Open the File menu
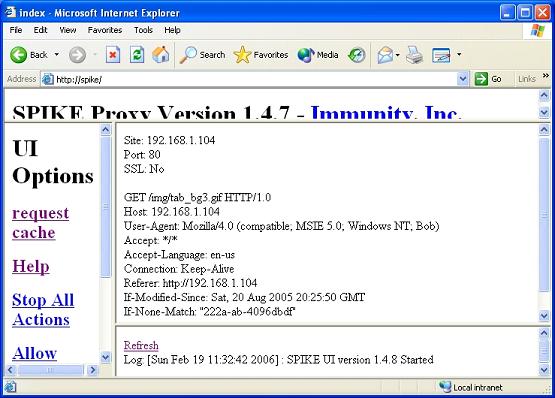Image resolution: width=555 pixels, height=398 pixels. pos(16,30)
